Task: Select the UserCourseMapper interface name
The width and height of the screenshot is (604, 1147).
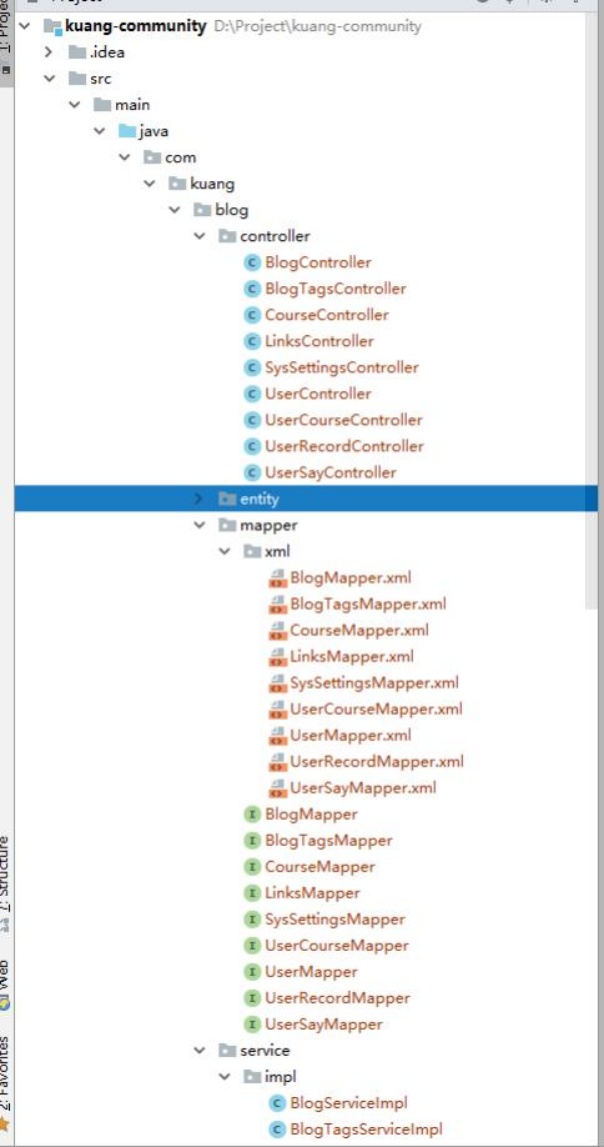Action: click(336, 946)
